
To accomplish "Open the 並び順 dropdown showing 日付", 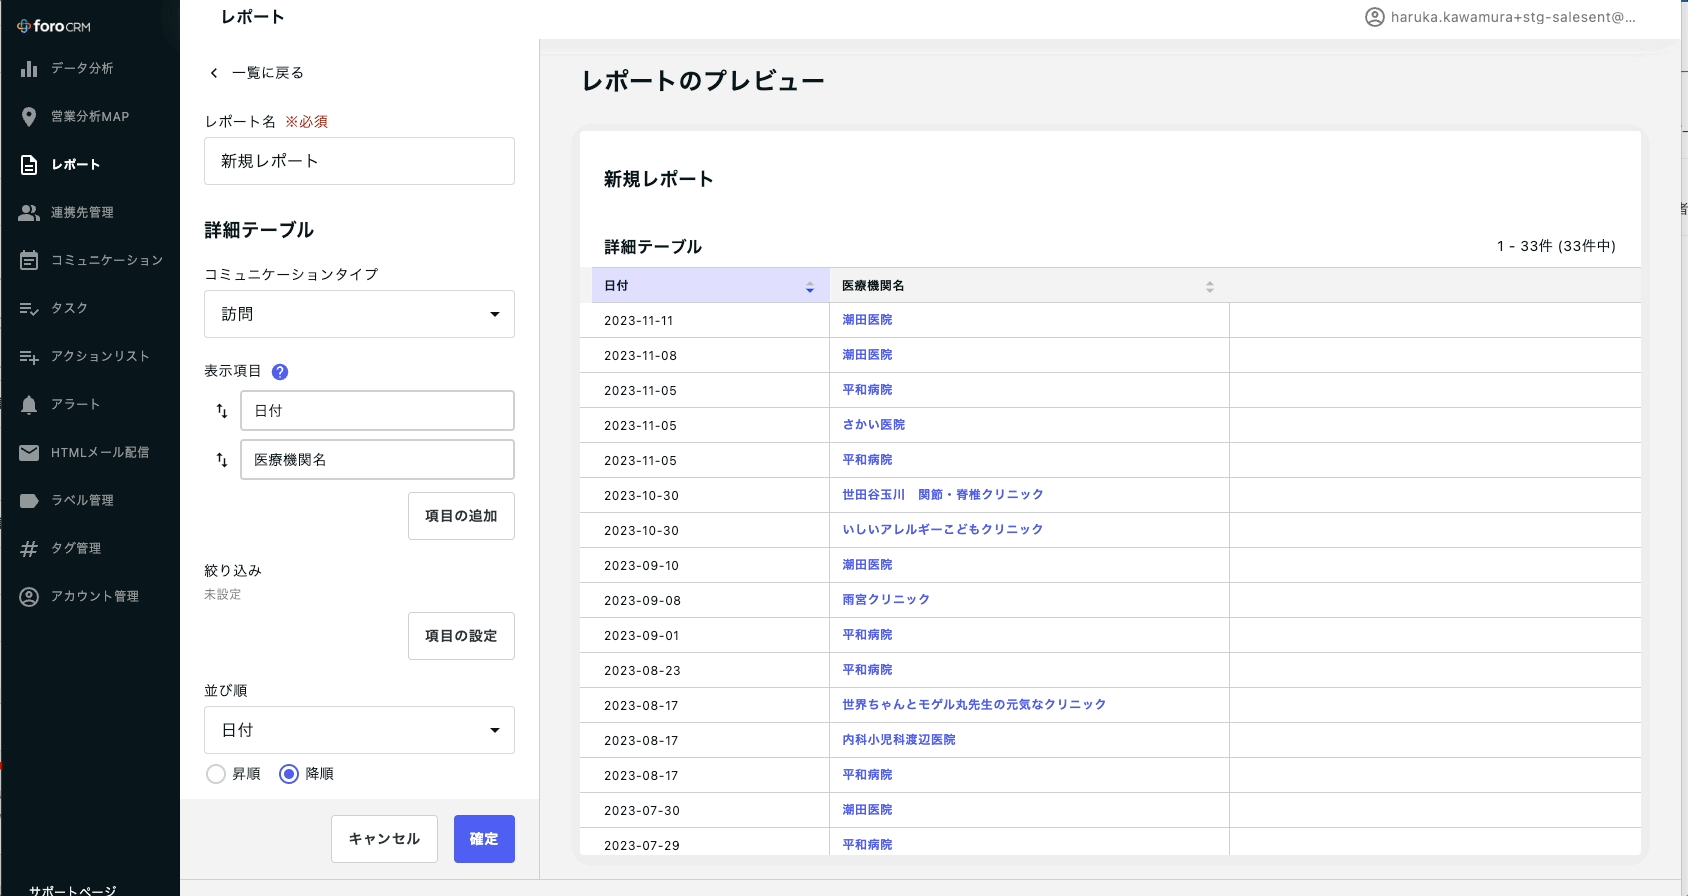I will (x=359, y=730).
